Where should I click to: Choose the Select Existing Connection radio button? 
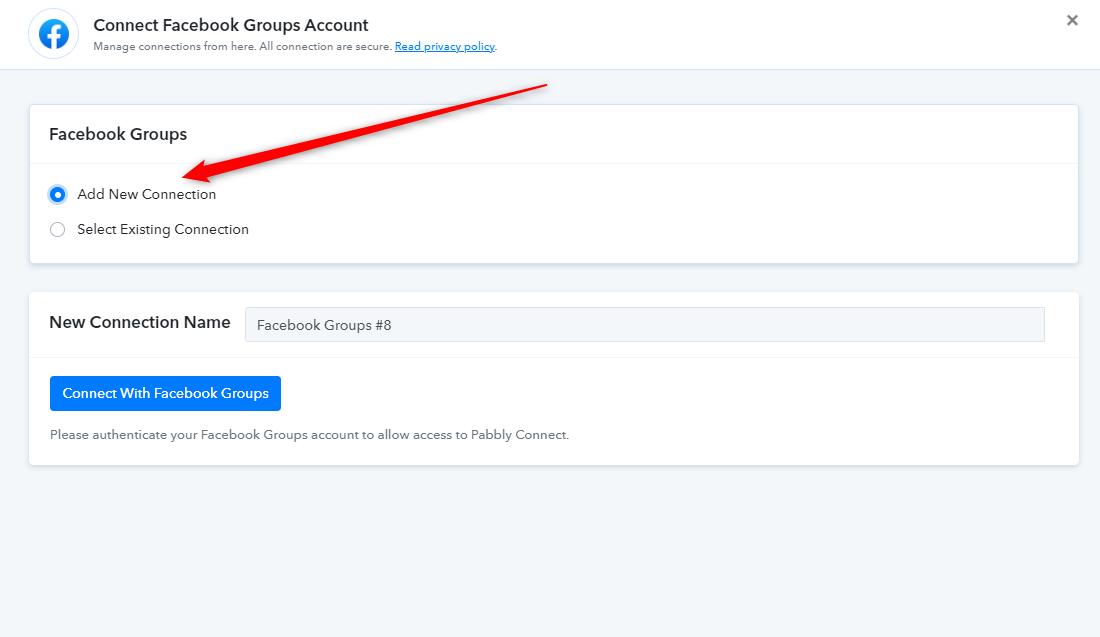58,229
